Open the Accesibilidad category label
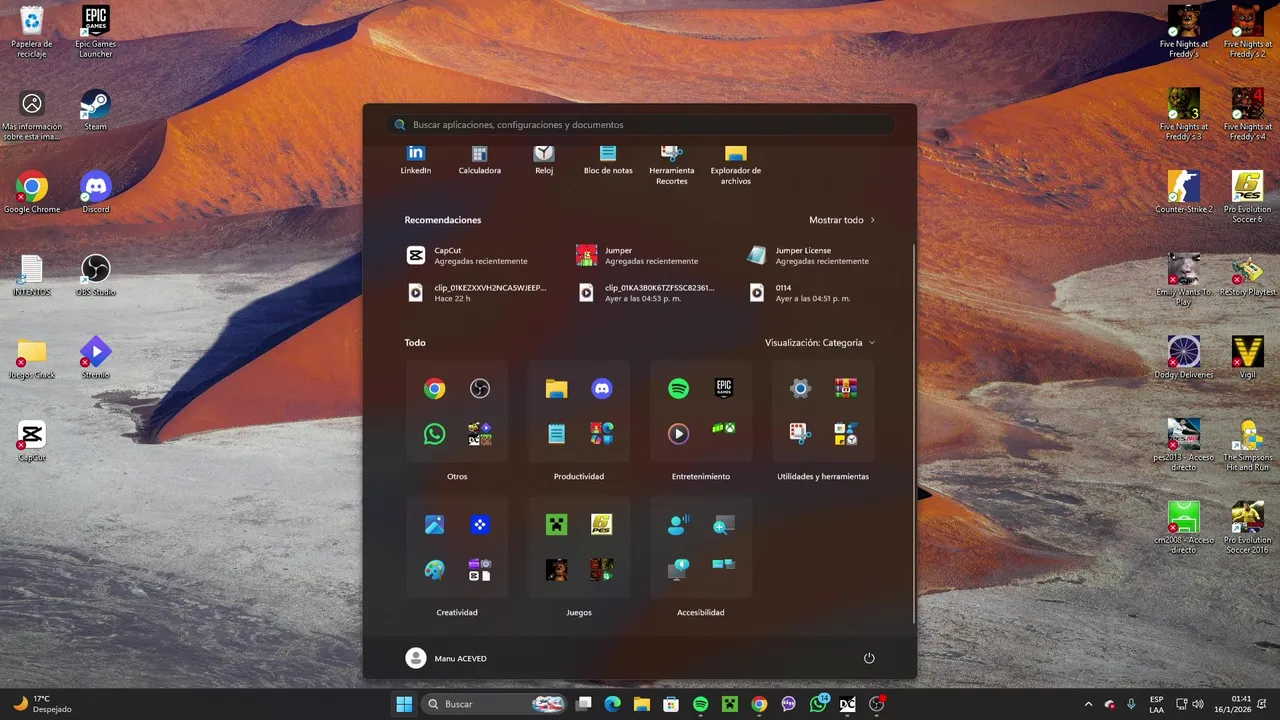 pyautogui.click(x=701, y=612)
